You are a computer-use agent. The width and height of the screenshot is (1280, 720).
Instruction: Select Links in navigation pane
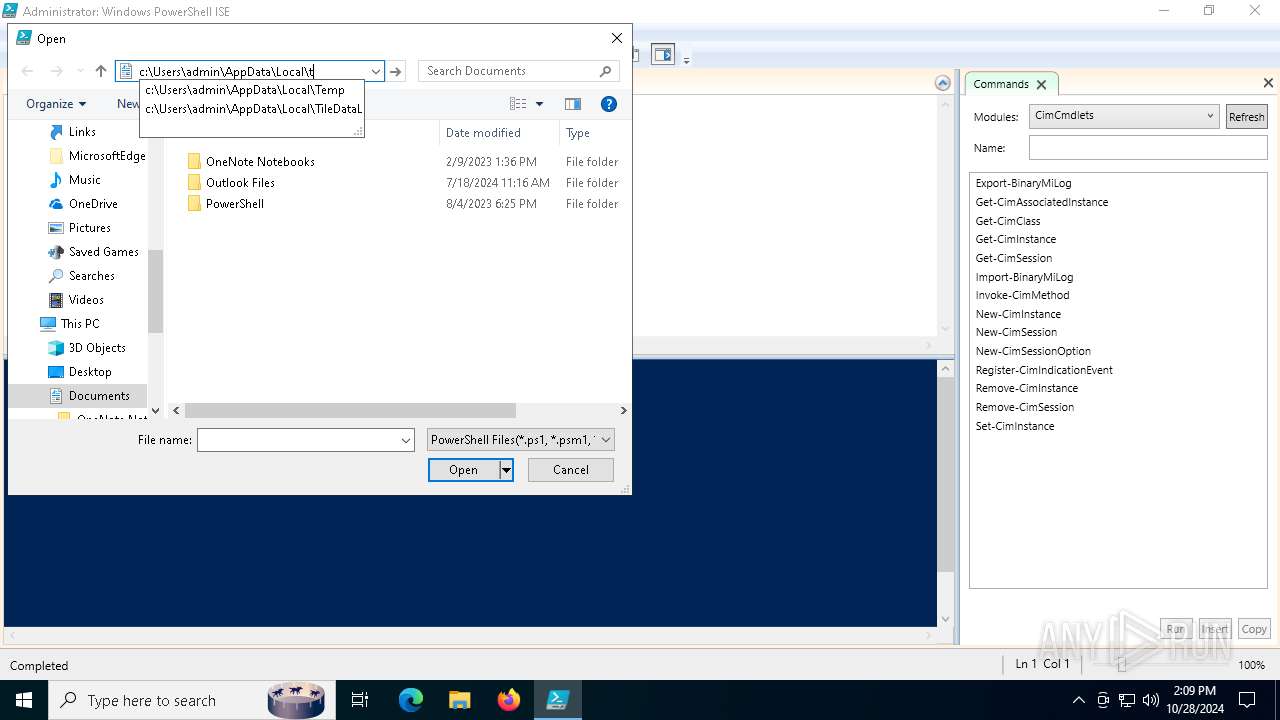82,132
